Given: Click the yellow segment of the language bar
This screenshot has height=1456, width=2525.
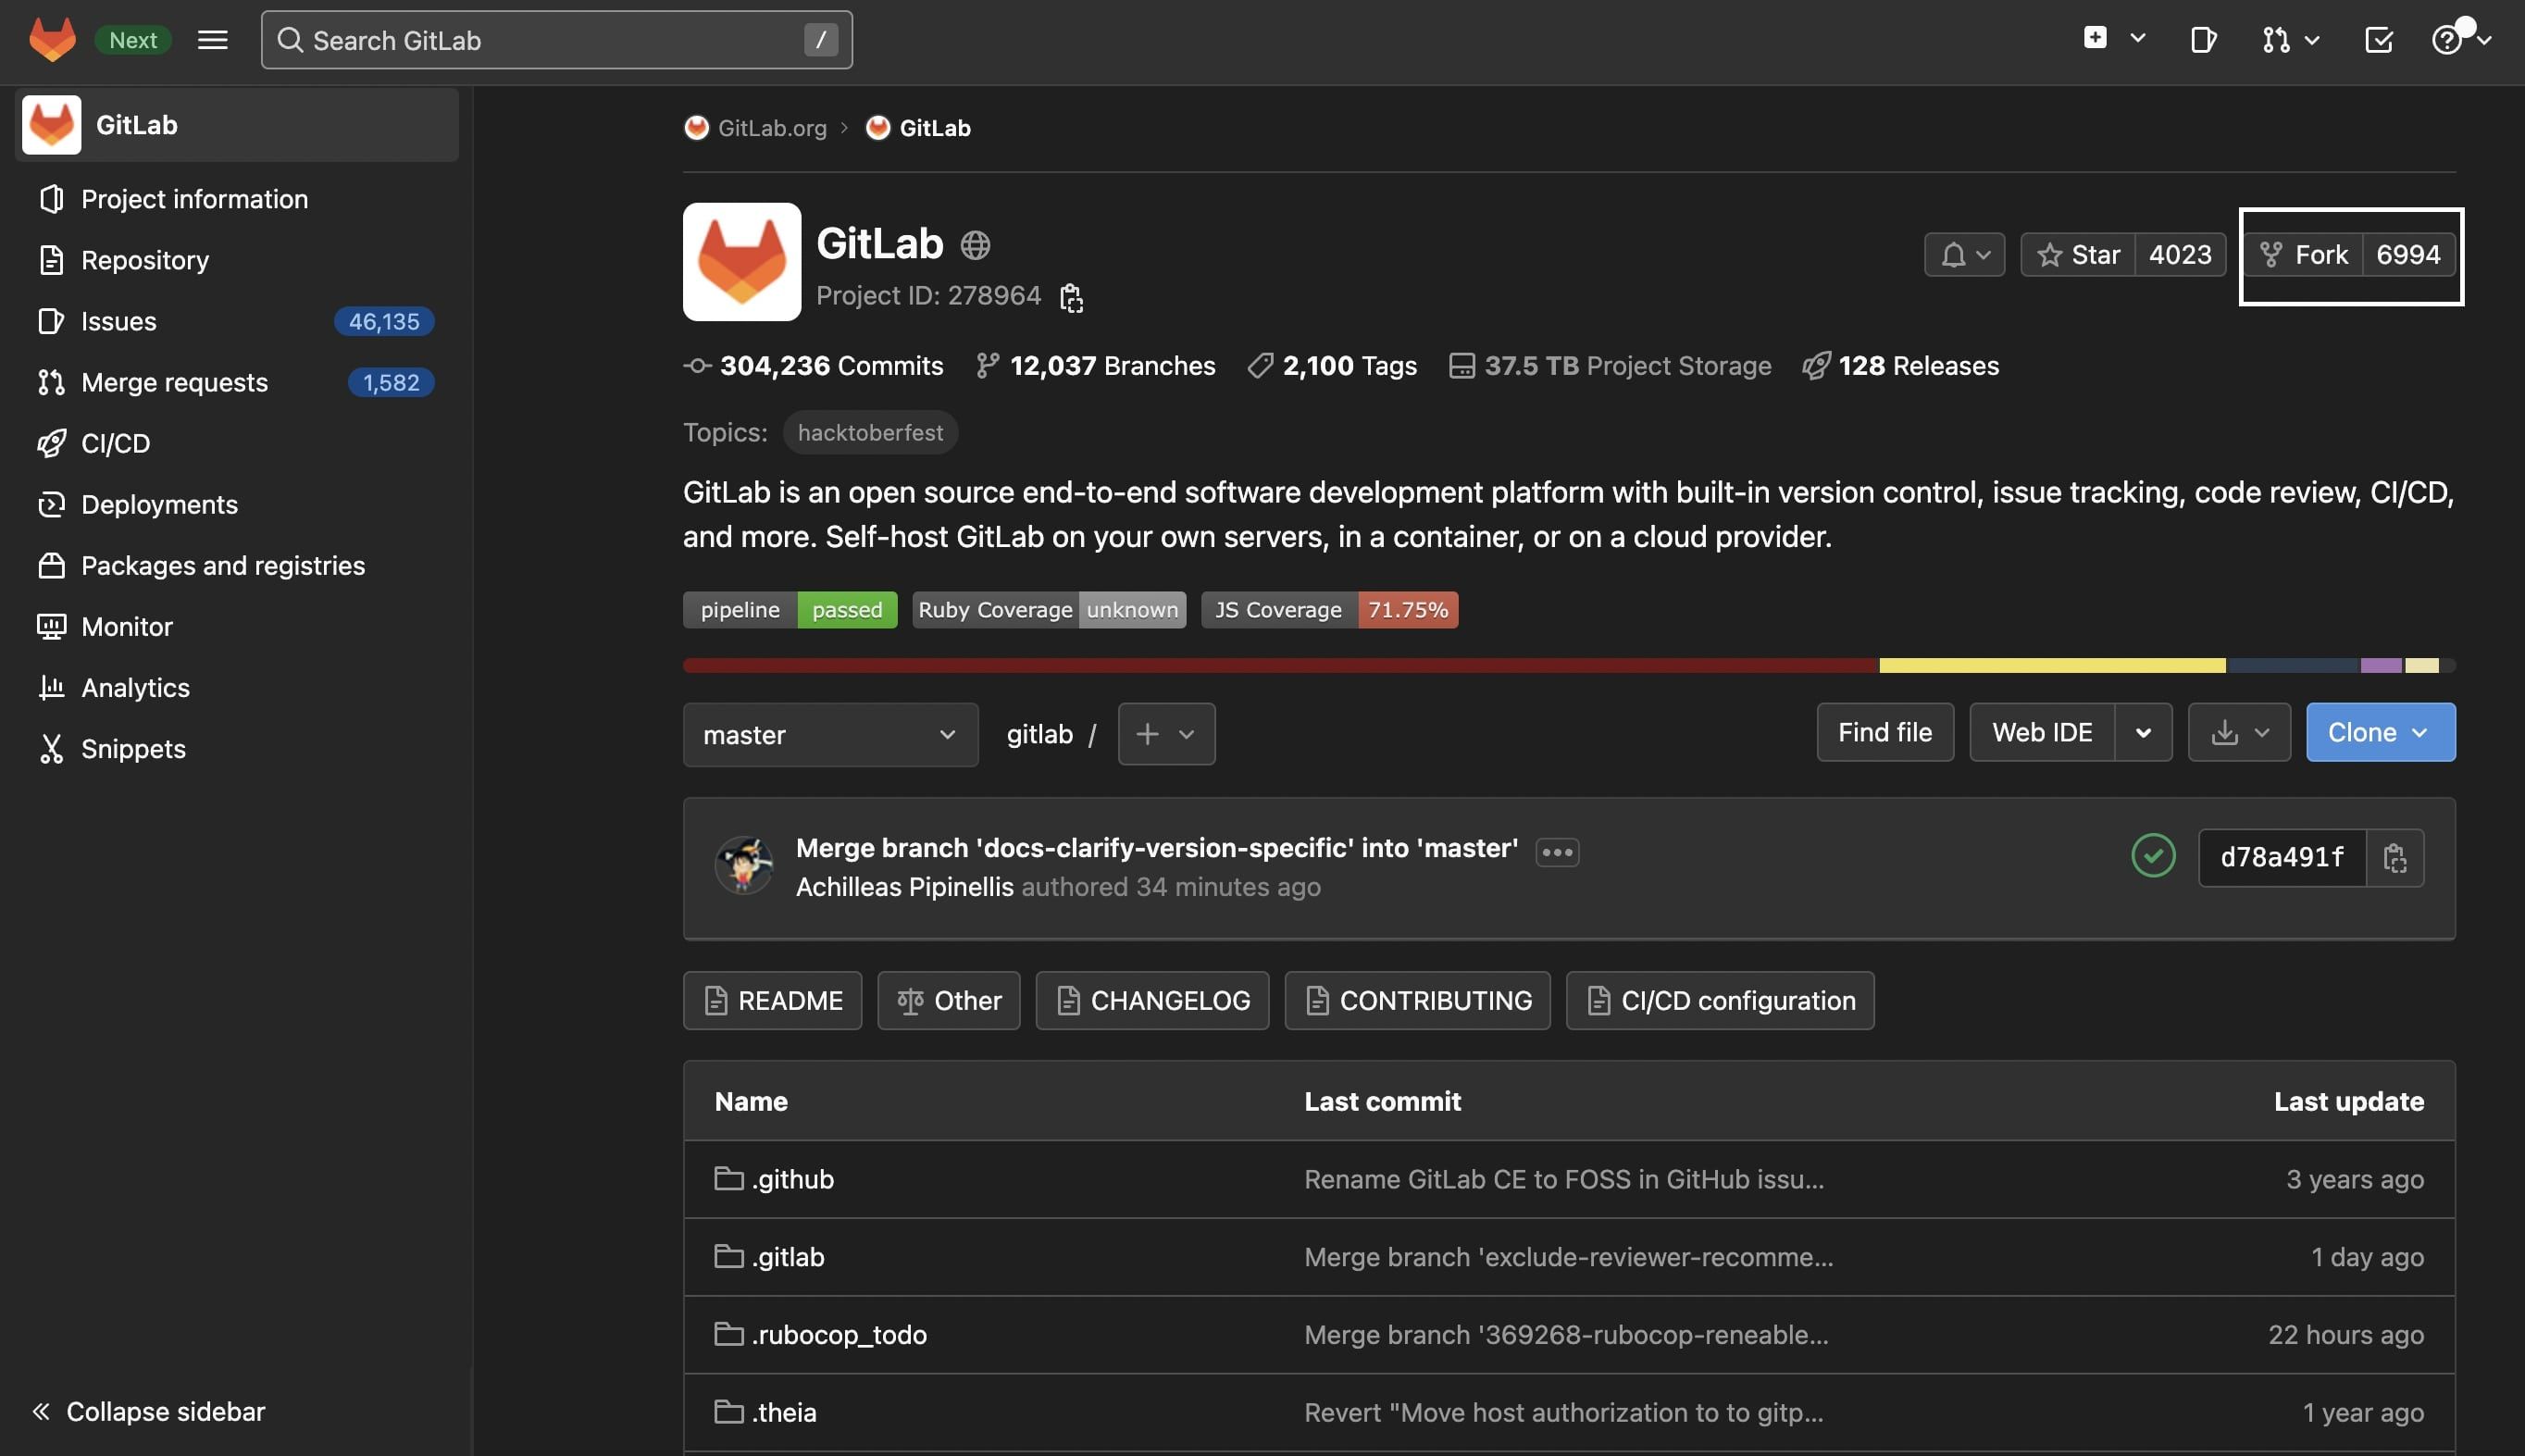Looking at the screenshot, I should [x=2052, y=666].
